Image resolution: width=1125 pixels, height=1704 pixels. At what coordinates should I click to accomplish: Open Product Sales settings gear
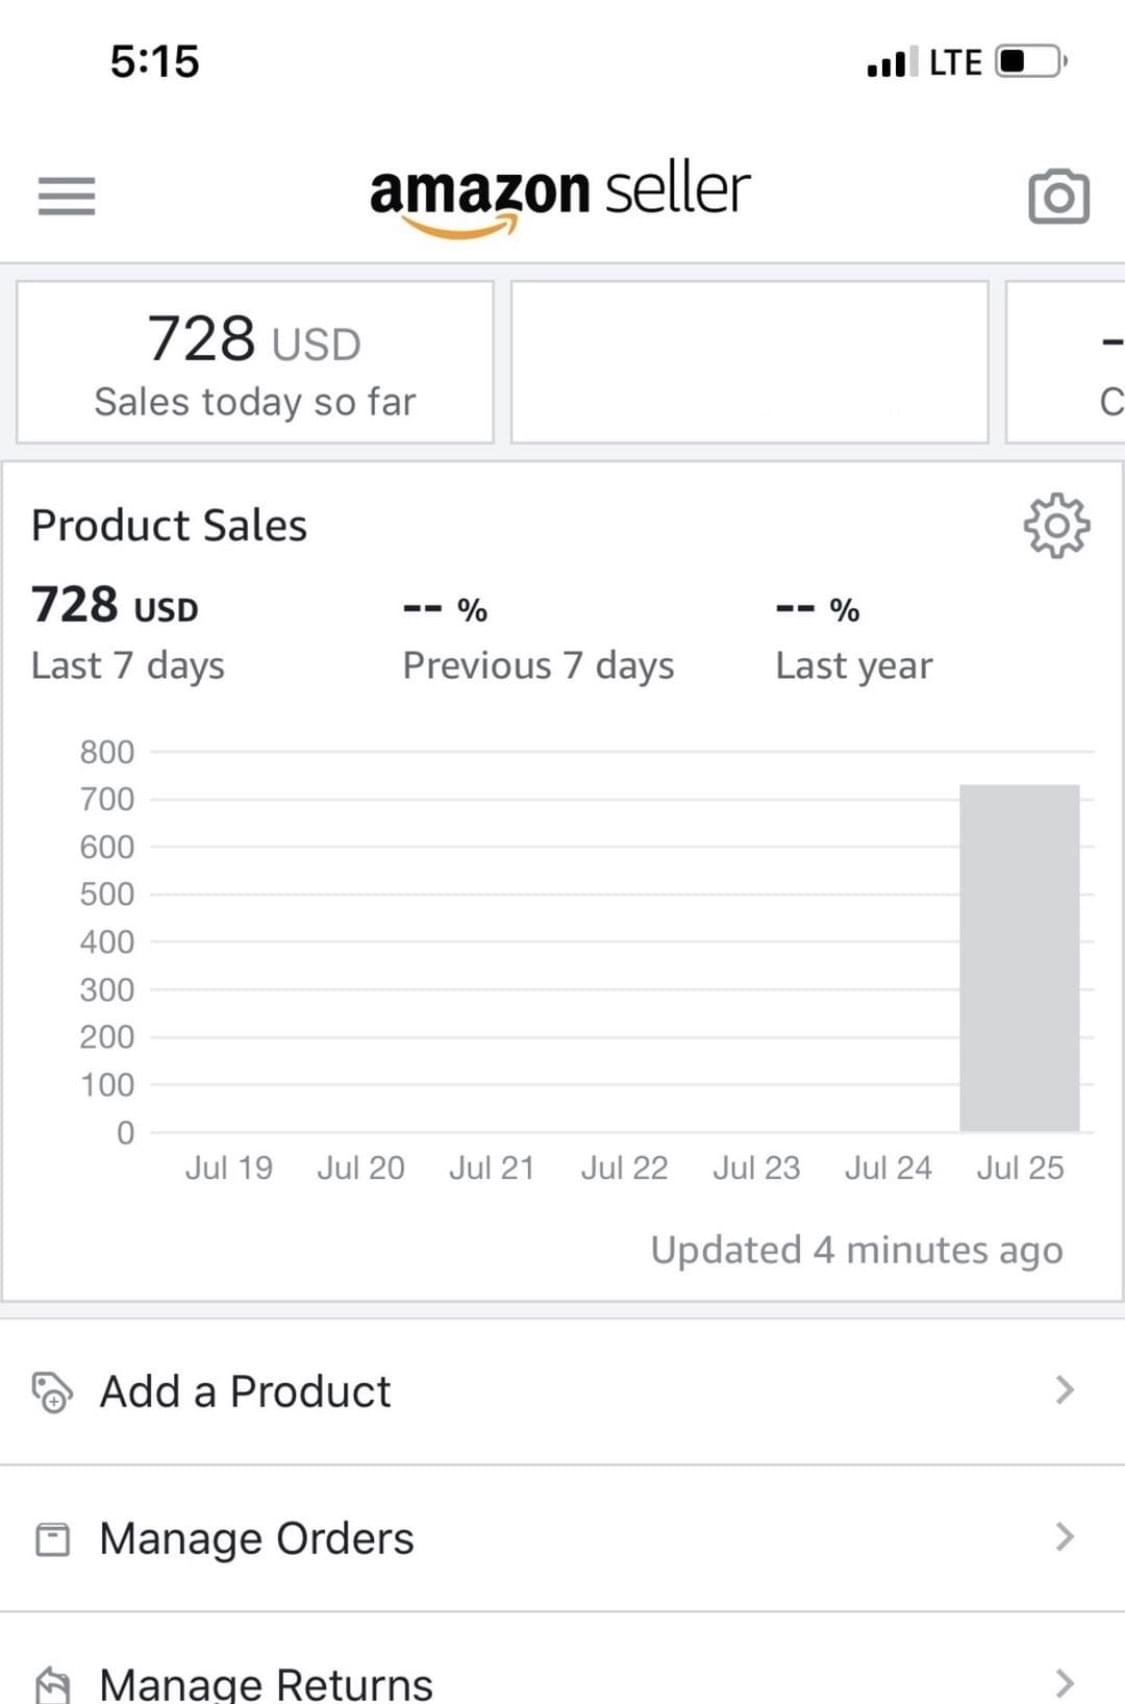pyautogui.click(x=1056, y=525)
